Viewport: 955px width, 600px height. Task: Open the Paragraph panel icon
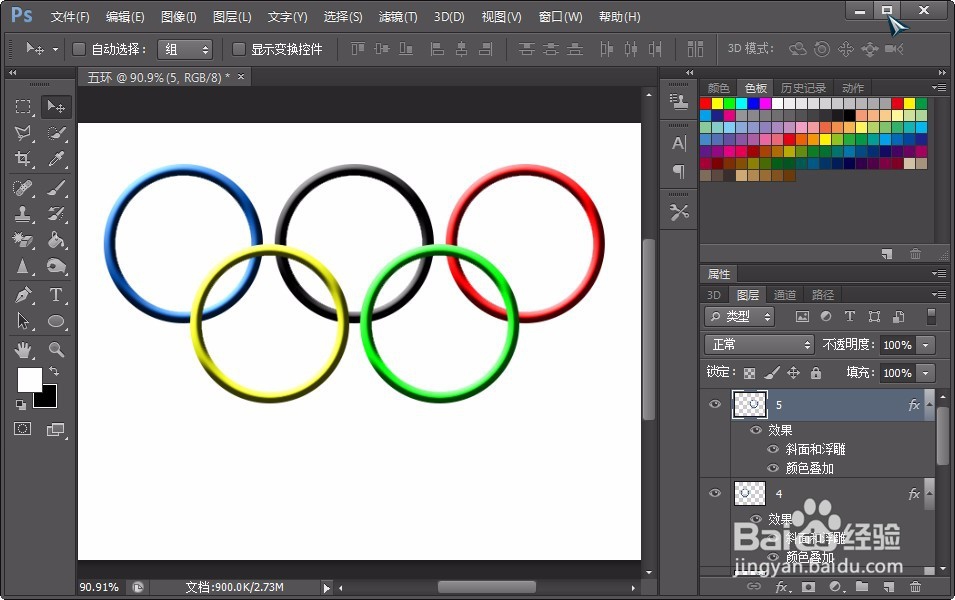(678, 171)
